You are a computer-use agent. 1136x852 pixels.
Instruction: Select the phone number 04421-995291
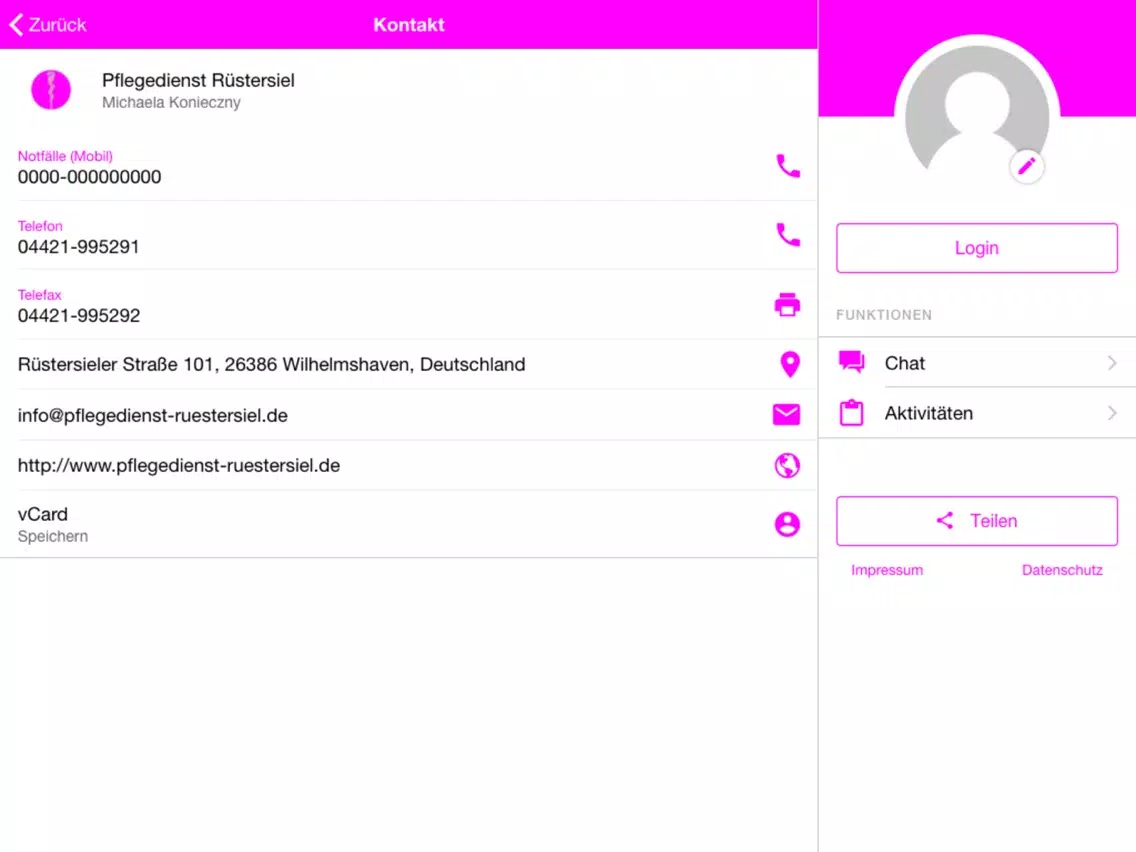pyautogui.click(x=78, y=247)
